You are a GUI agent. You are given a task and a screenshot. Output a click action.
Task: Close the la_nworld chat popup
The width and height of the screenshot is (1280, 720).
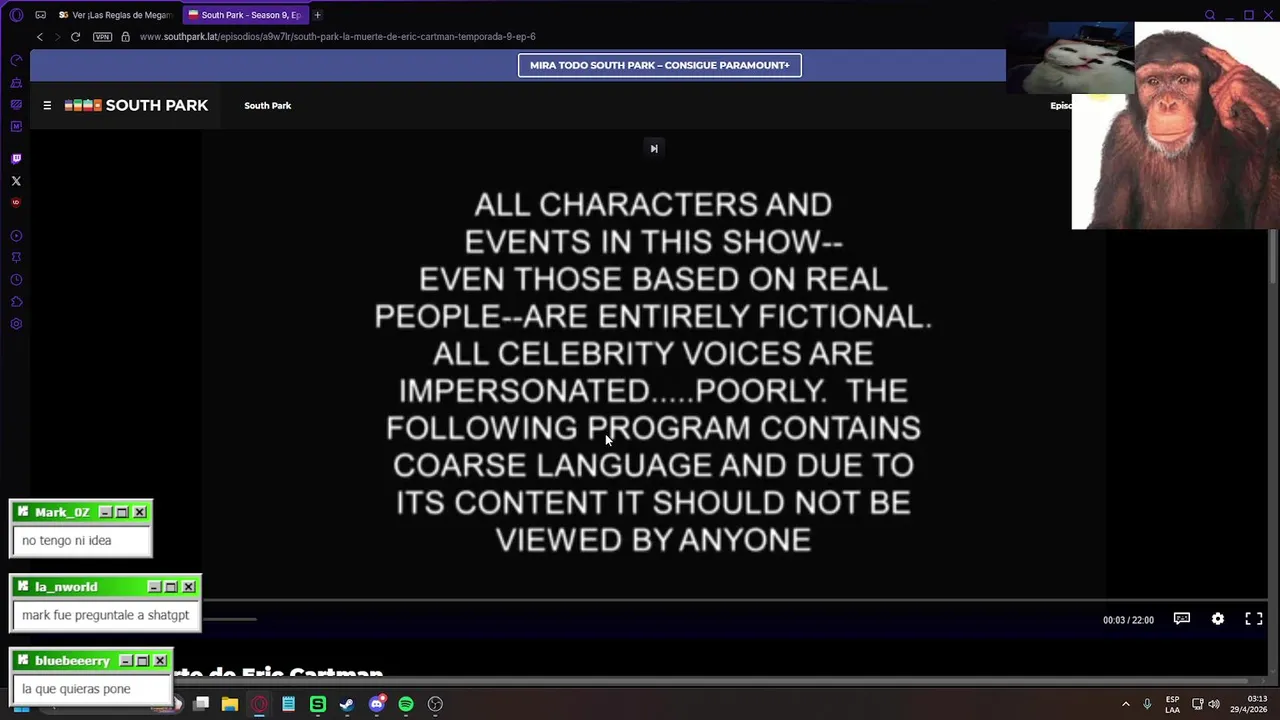[188, 587]
